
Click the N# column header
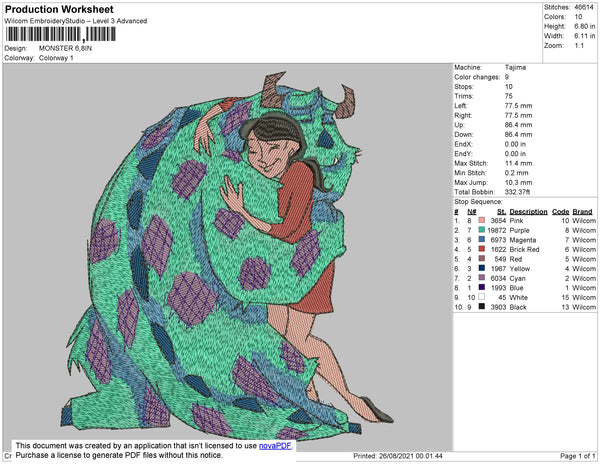[x=471, y=212]
